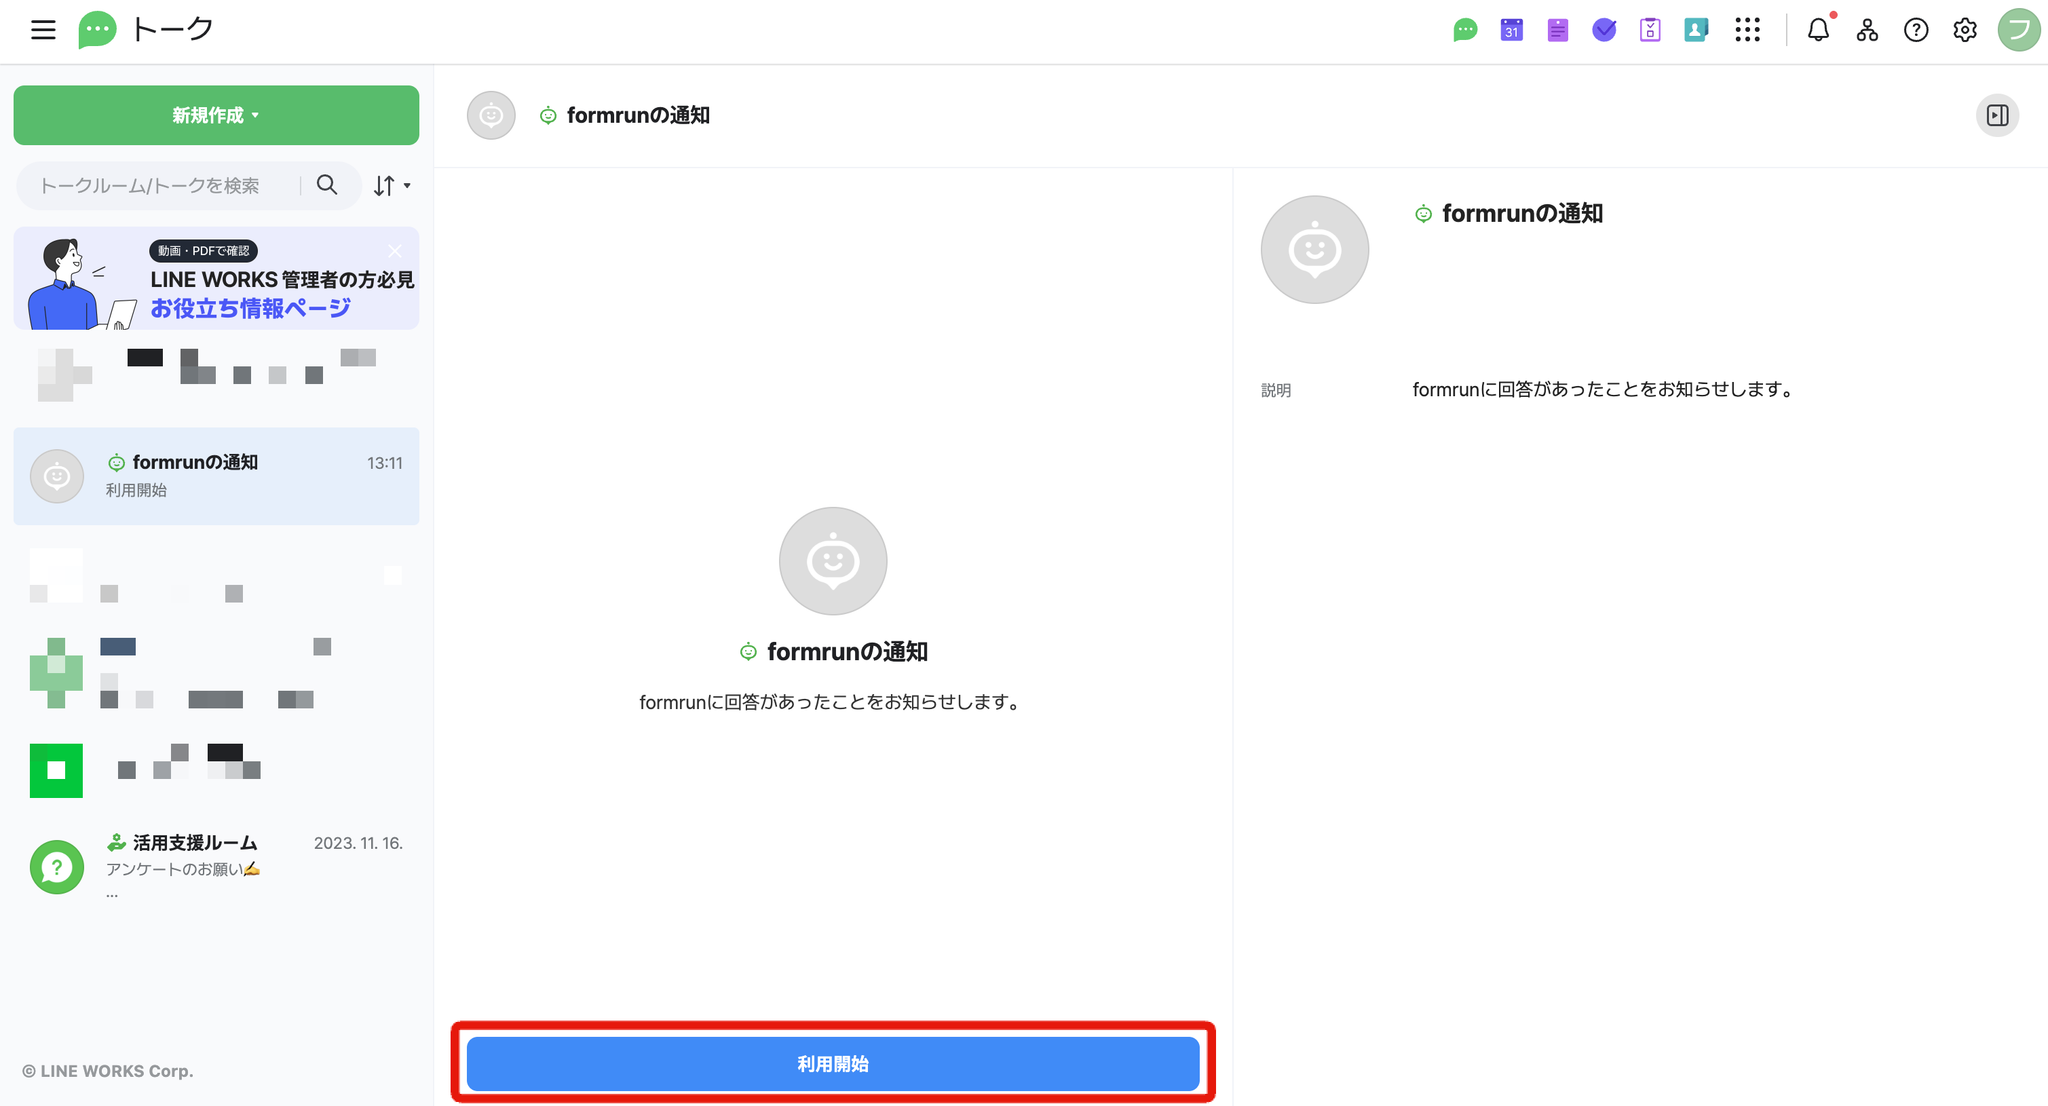Click the search magnifier icon

[x=326, y=185]
